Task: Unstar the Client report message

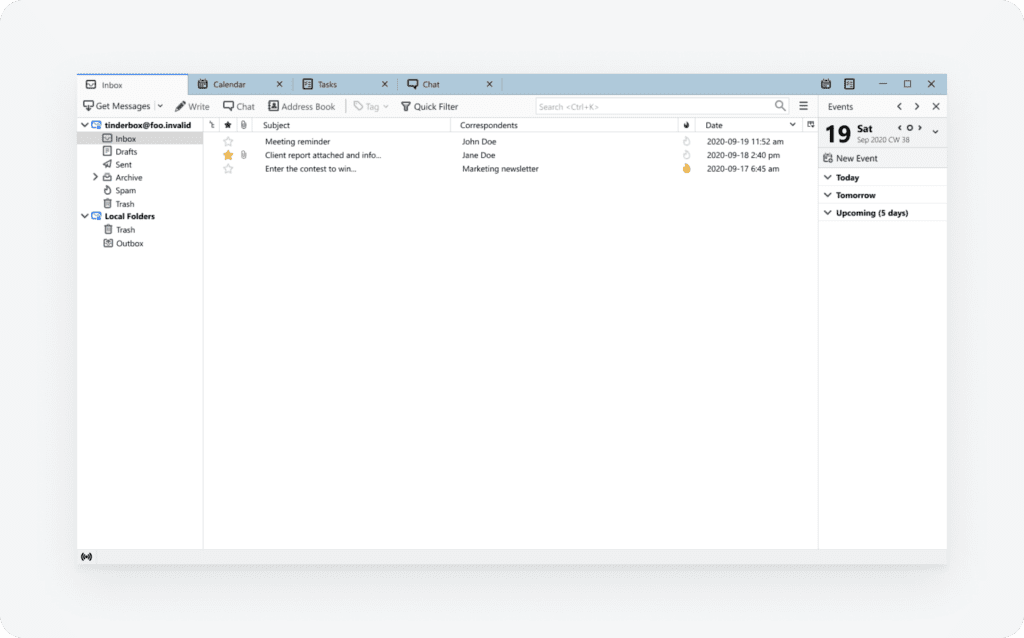Action: [x=228, y=155]
